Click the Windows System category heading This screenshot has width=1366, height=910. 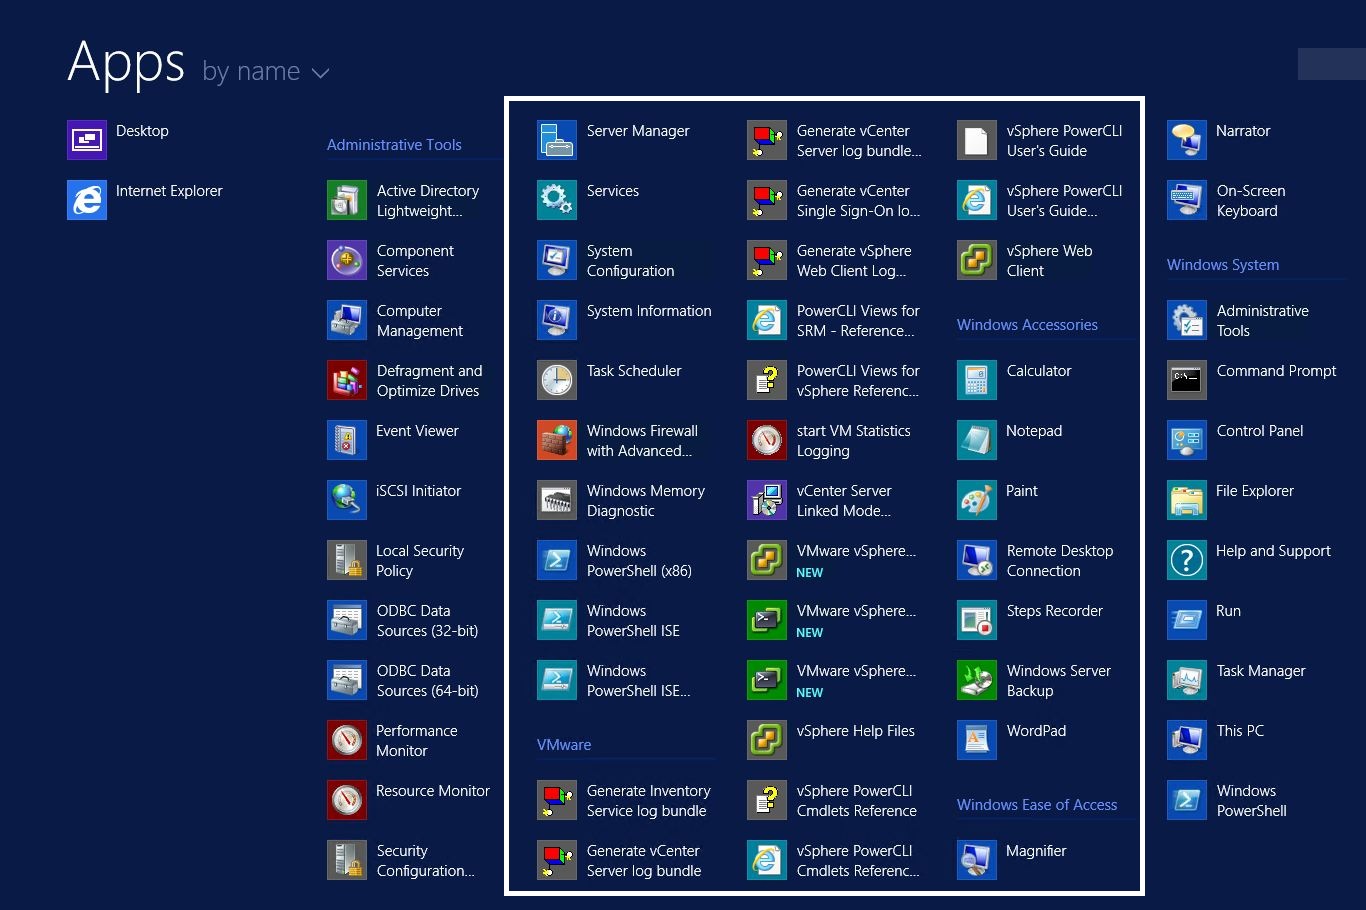[1223, 265]
